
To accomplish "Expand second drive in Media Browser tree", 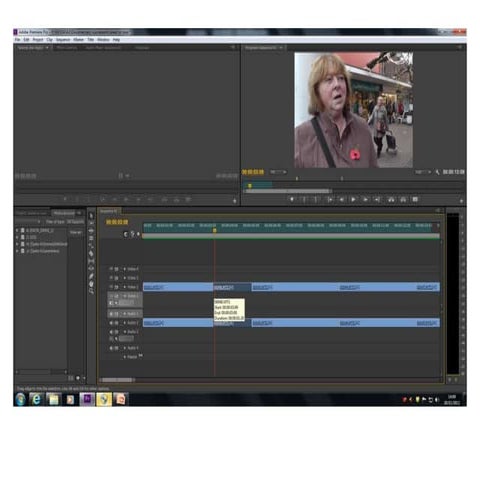I will coord(17,237).
